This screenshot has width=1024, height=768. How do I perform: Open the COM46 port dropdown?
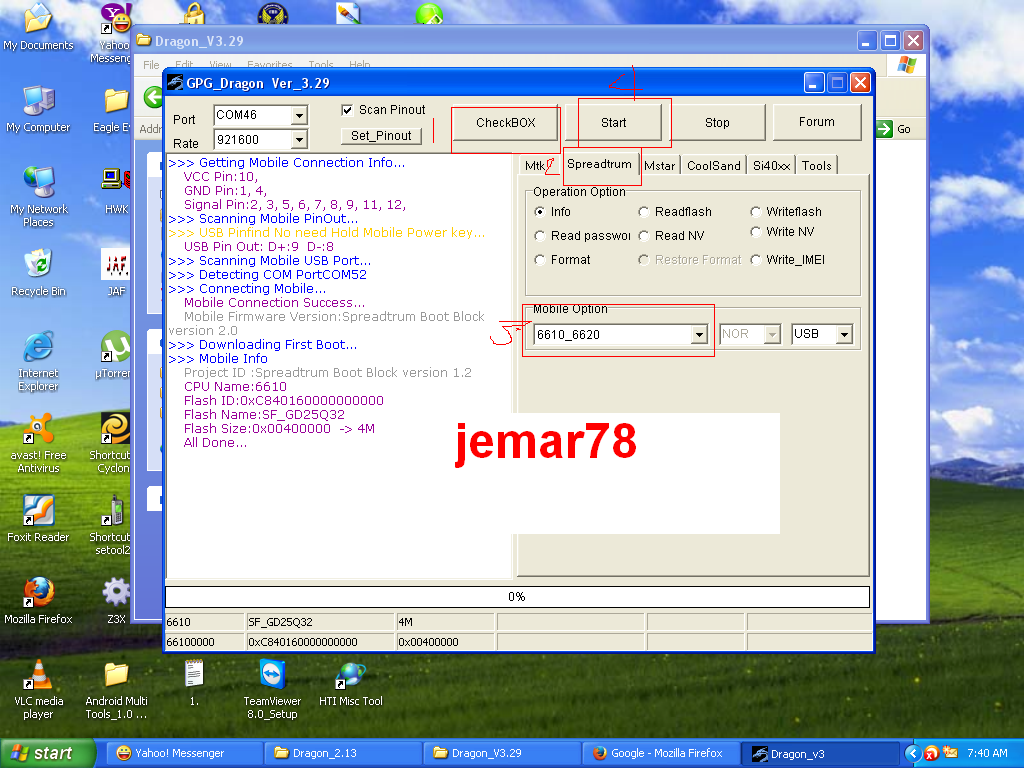pos(297,115)
